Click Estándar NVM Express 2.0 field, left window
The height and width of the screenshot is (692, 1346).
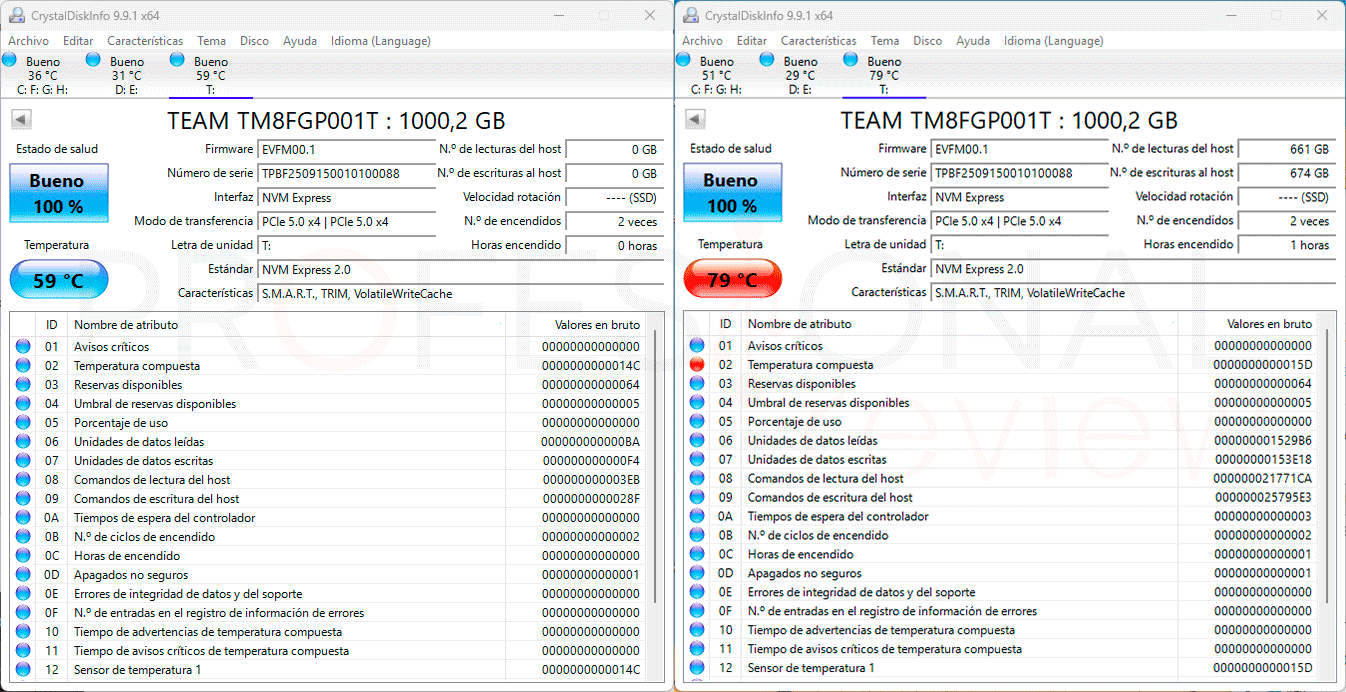[x=461, y=269]
